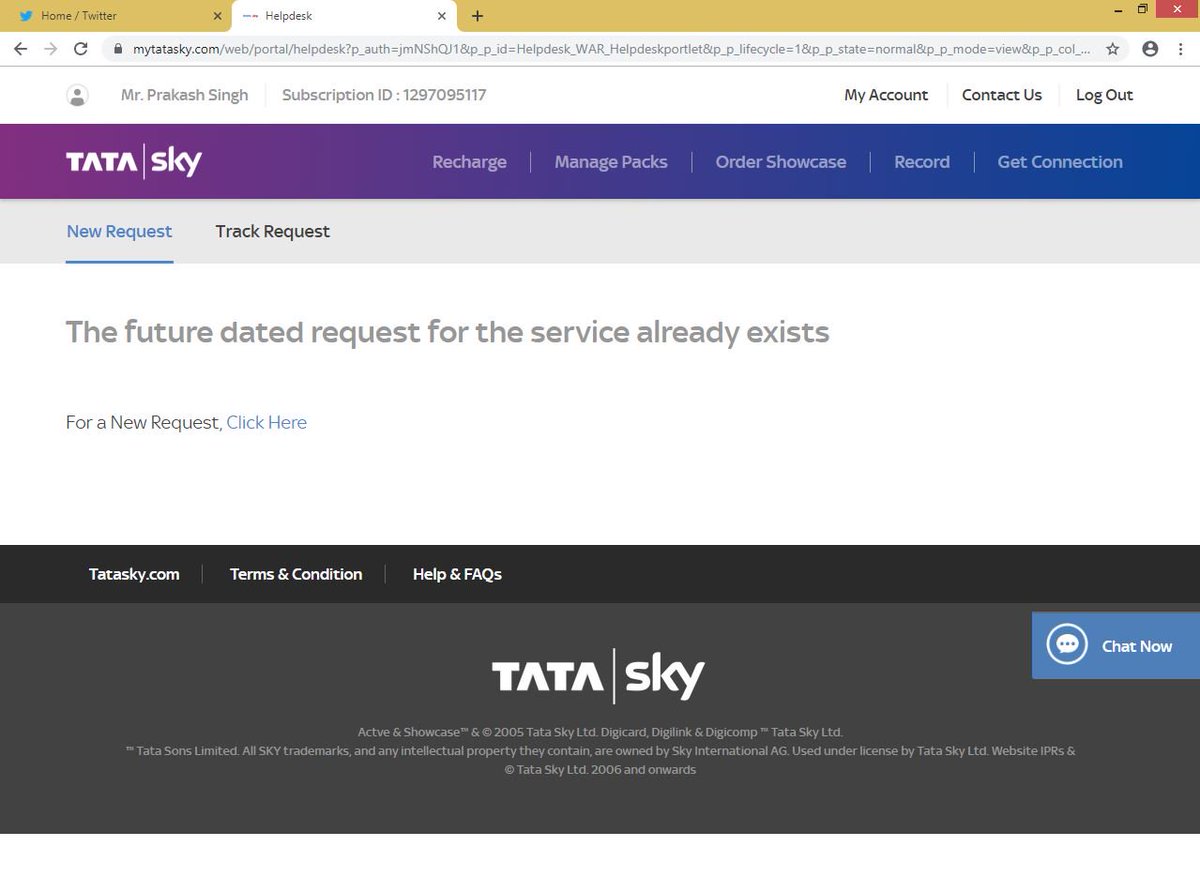Restore down the browser window
Screen dimensions: 1200x892
[1142, 9]
